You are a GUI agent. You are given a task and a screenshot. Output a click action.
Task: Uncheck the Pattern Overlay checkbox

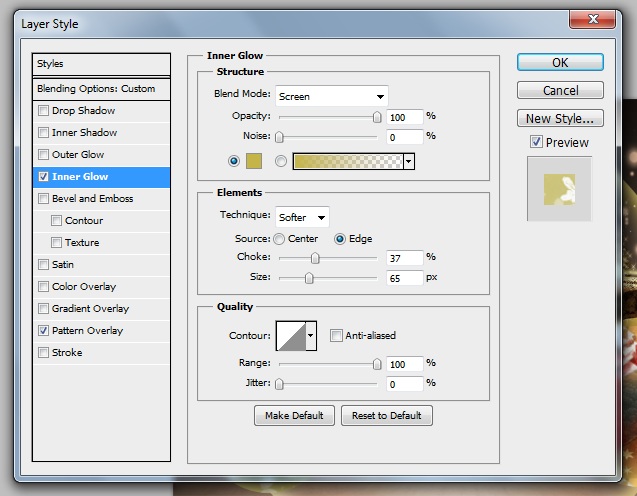pos(43,331)
